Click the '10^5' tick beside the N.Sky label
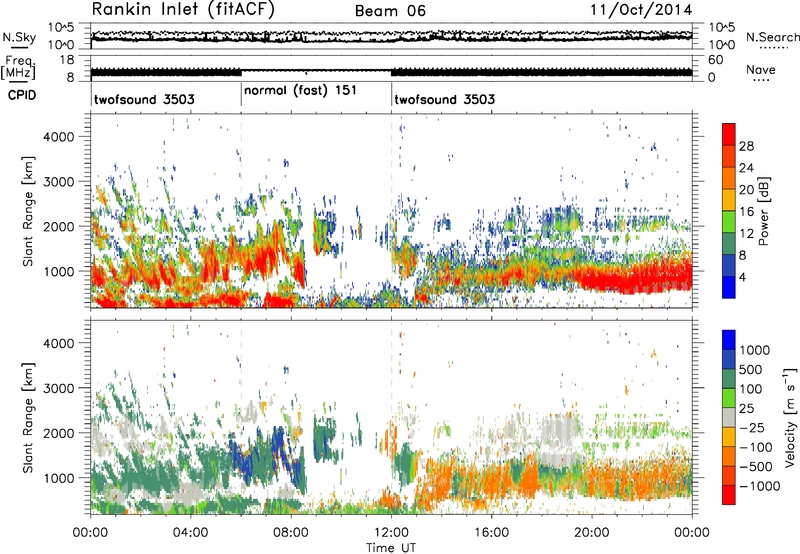The width and height of the screenshot is (800, 554). click(61, 27)
